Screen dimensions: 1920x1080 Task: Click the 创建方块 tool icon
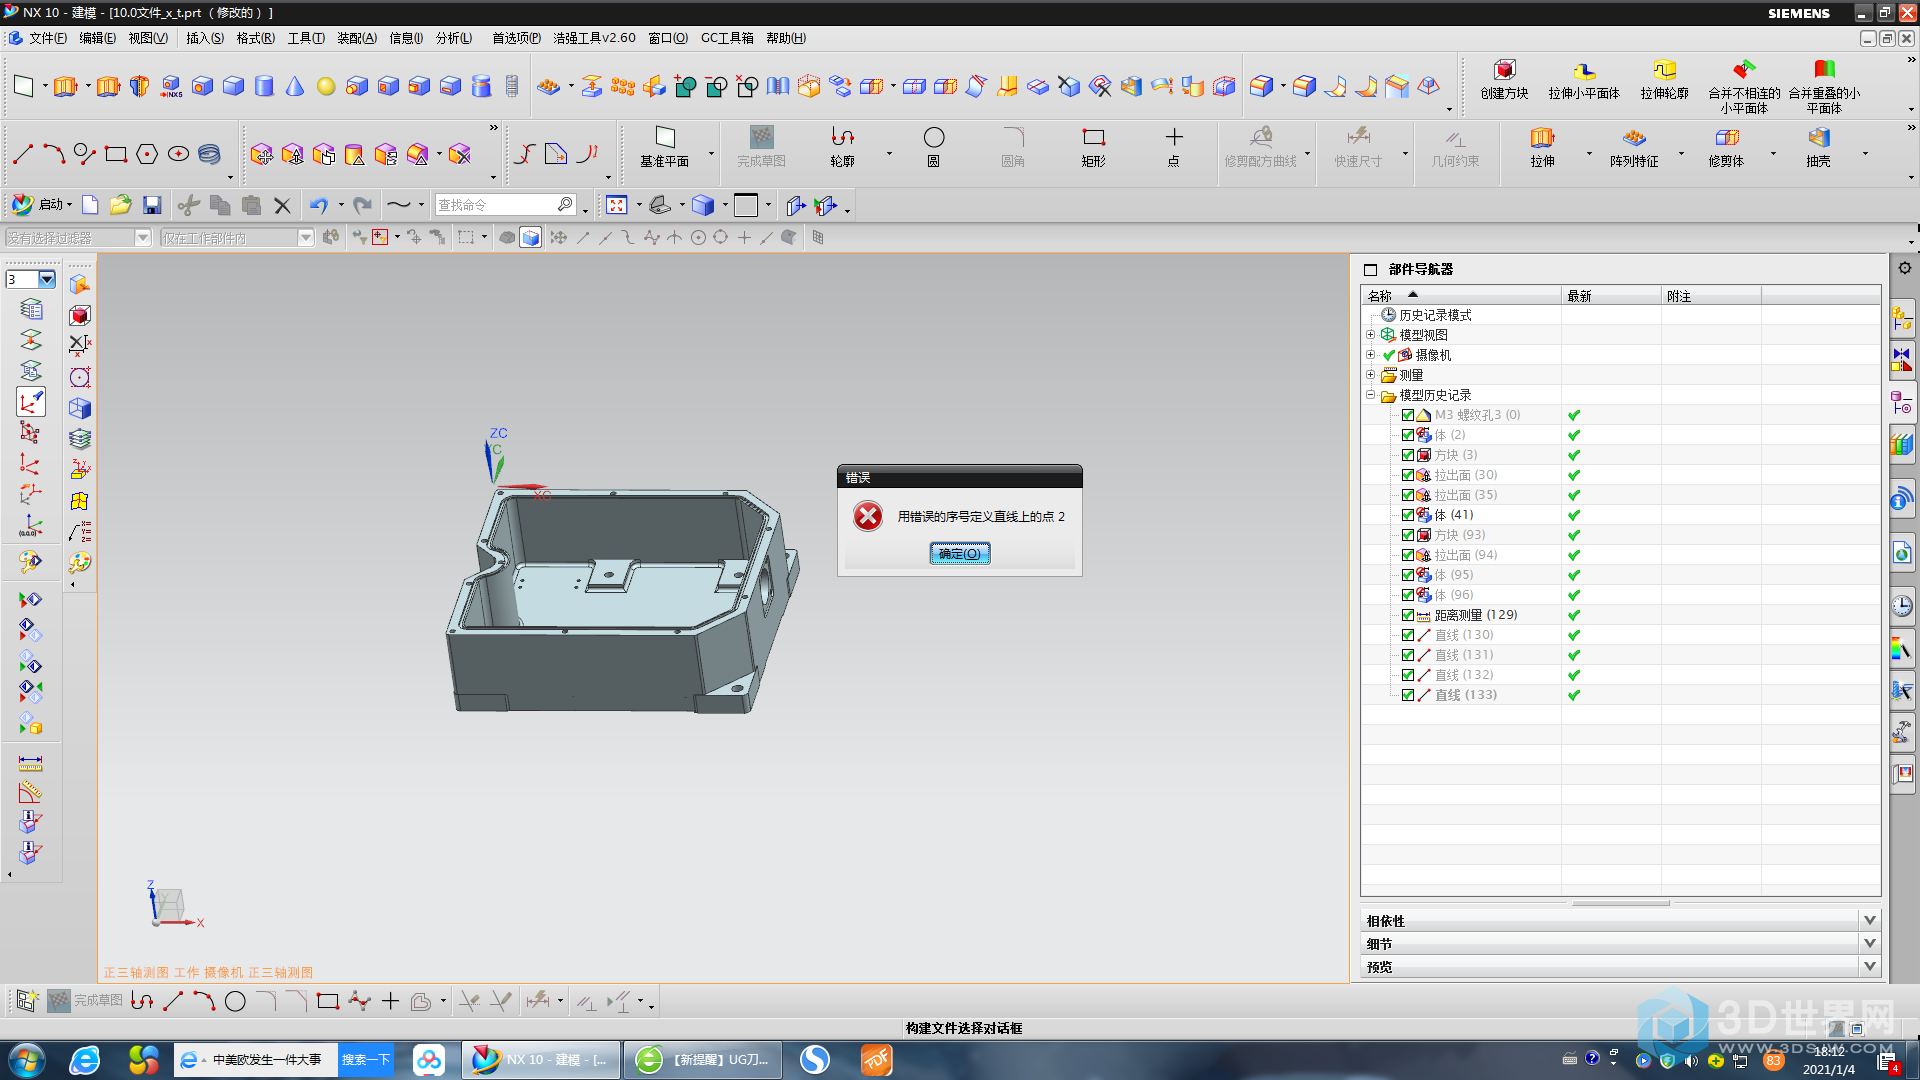click(x=1504, y=70)
